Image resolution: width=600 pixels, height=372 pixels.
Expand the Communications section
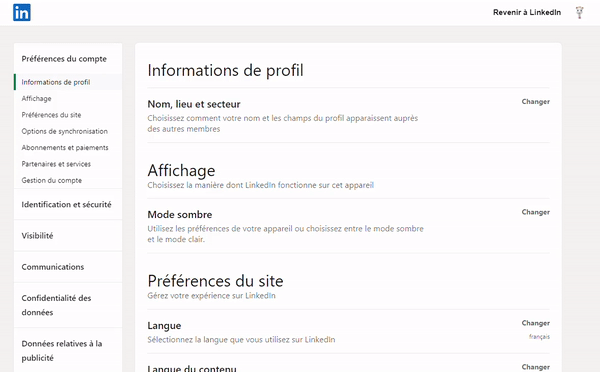tap(53, 267)
